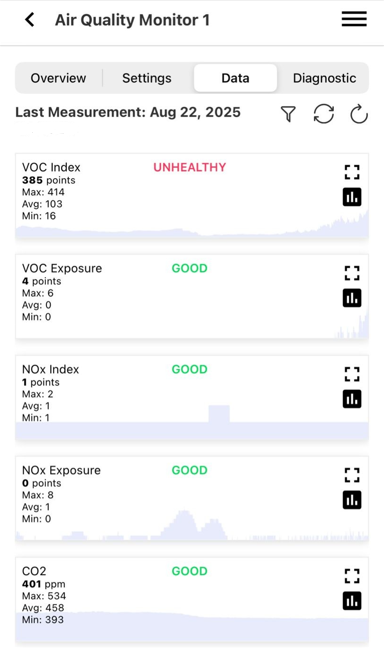Screen dimensions: 384x648
Task: Switch to the Overview tab
Action: (58, 78)
